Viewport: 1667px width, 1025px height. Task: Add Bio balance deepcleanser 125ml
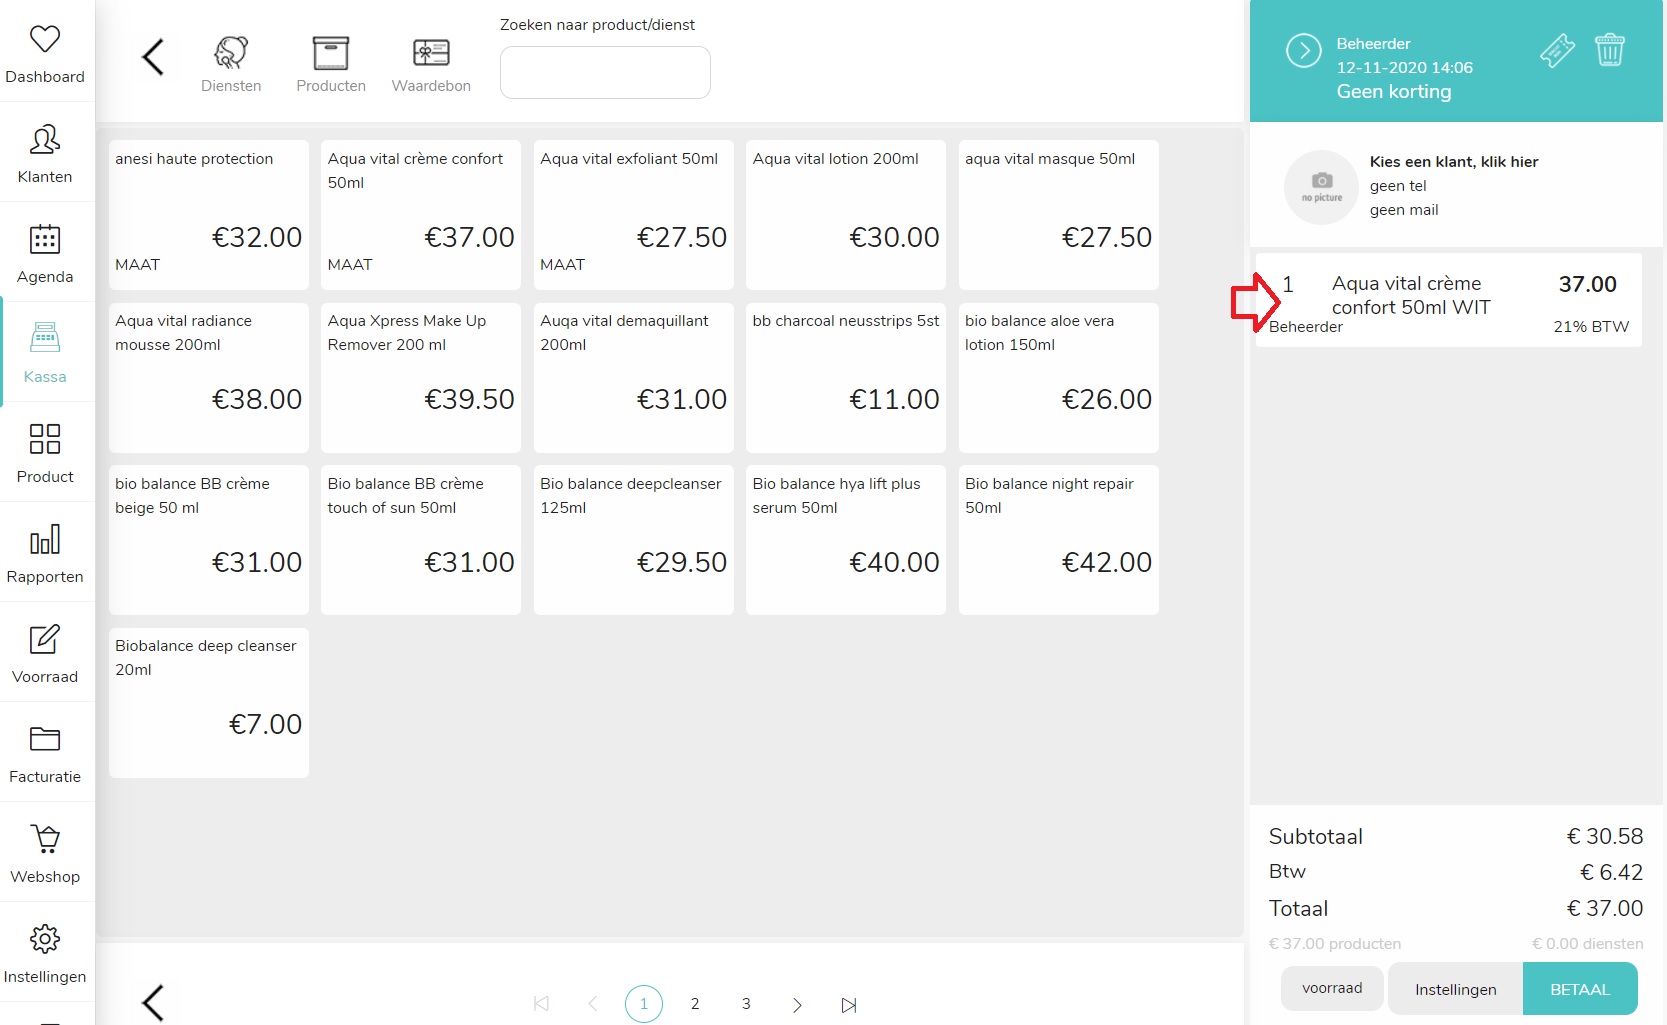pos(634,540)
